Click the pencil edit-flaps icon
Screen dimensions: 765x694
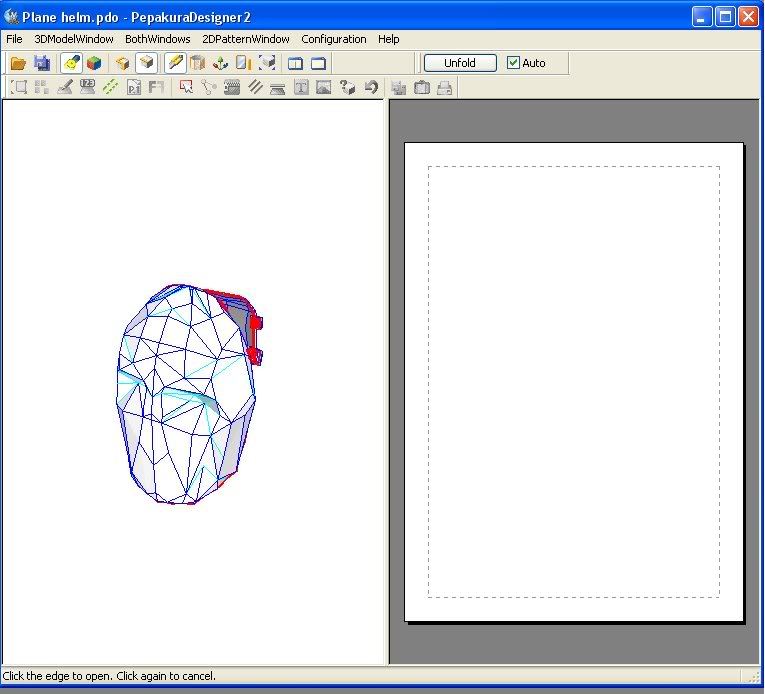[65, 87]
